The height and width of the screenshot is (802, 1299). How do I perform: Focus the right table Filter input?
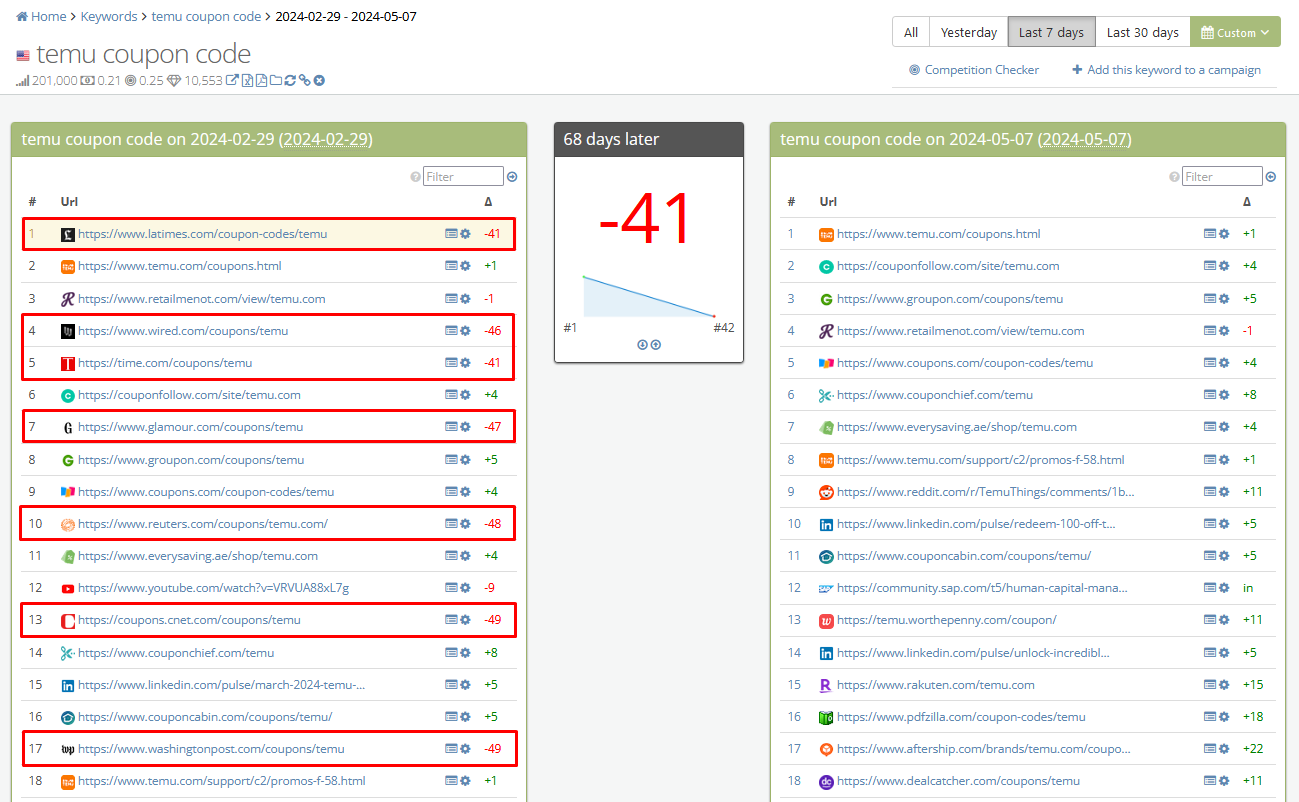point(1222,177)
